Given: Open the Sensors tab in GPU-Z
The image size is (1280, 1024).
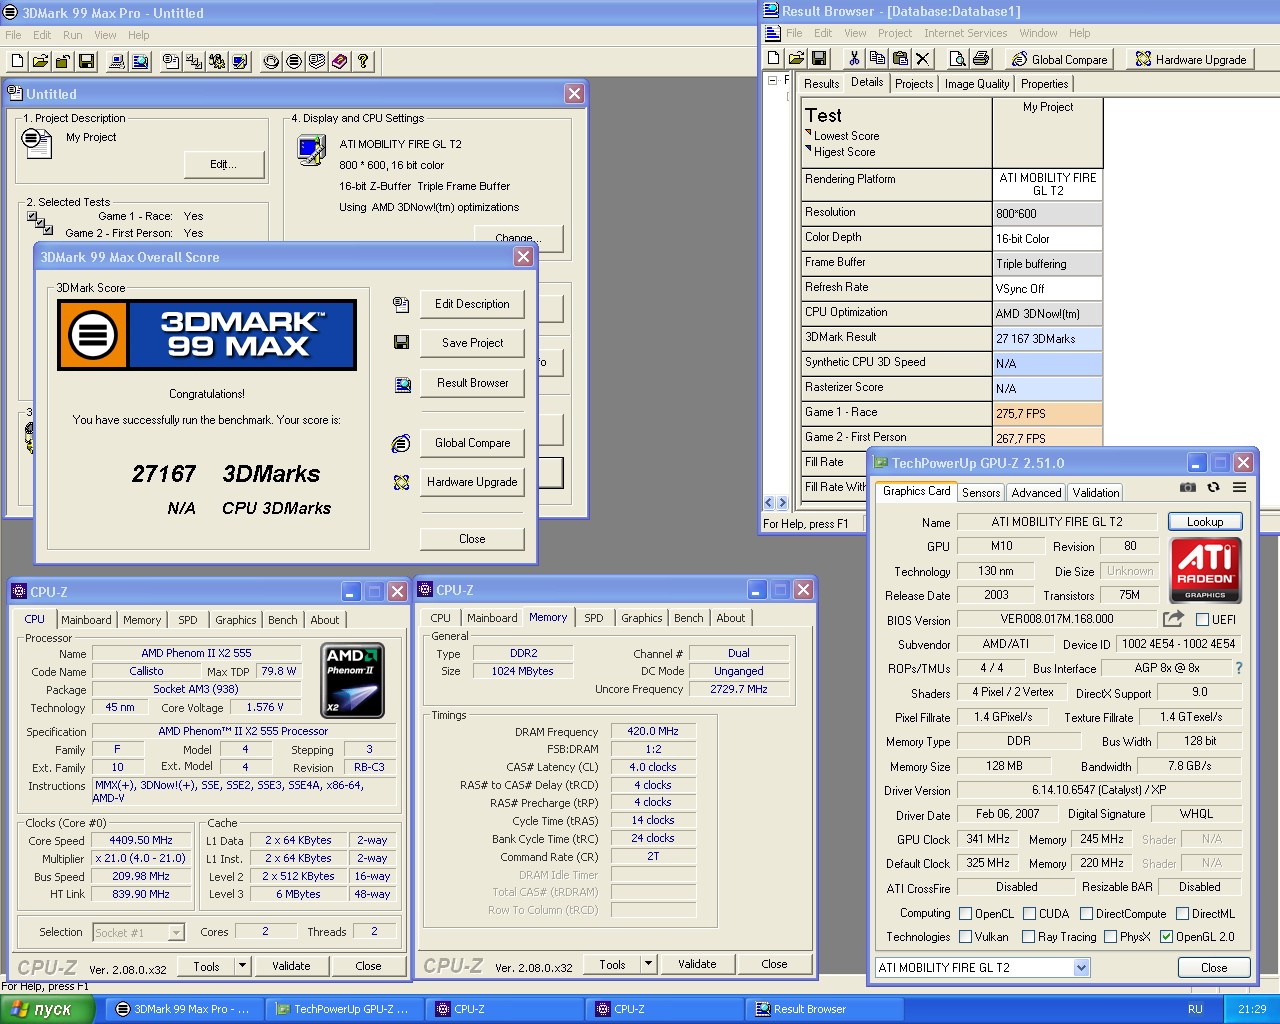Looking at the screenshot, I should point(981,493).
